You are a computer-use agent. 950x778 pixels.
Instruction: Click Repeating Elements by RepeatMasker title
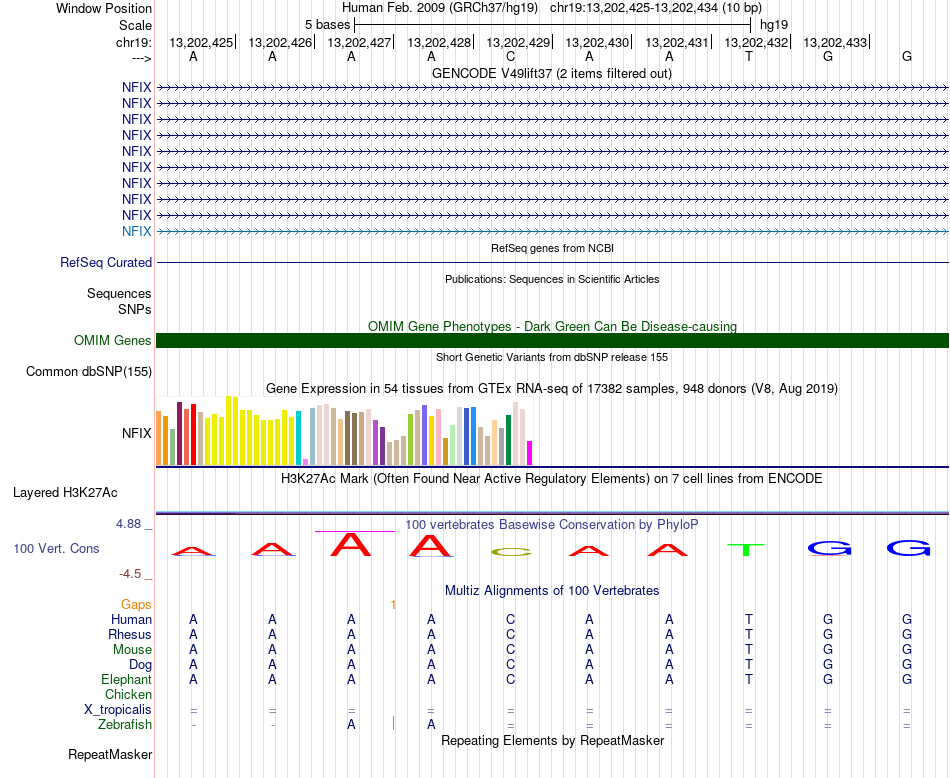click(x=552, y=740)
